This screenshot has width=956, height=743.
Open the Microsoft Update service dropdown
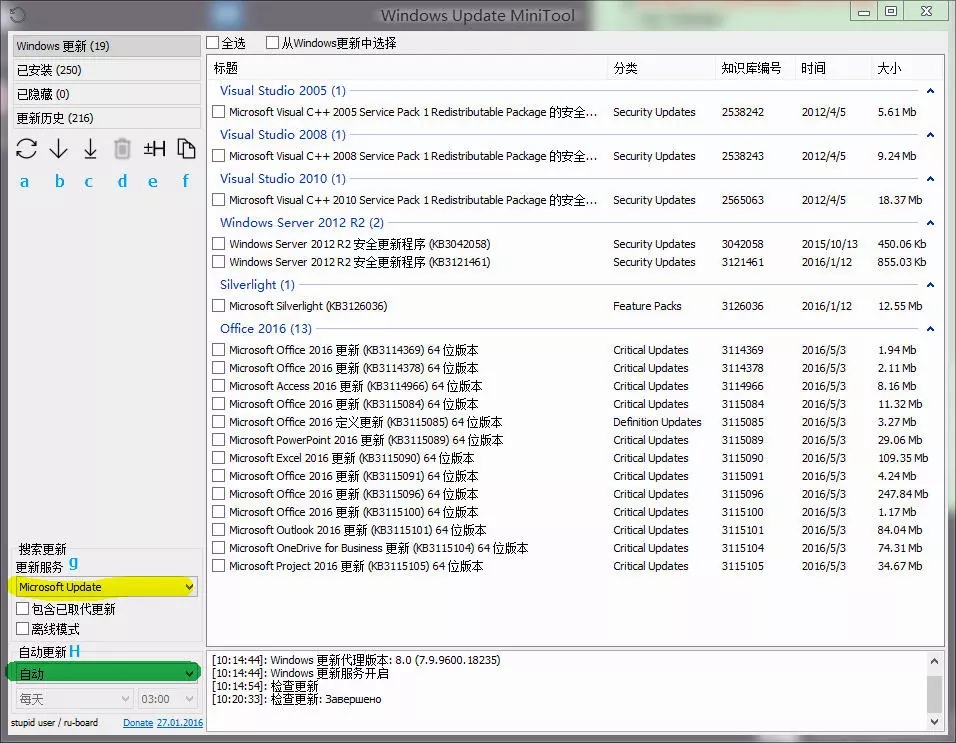tap(105, 587)
